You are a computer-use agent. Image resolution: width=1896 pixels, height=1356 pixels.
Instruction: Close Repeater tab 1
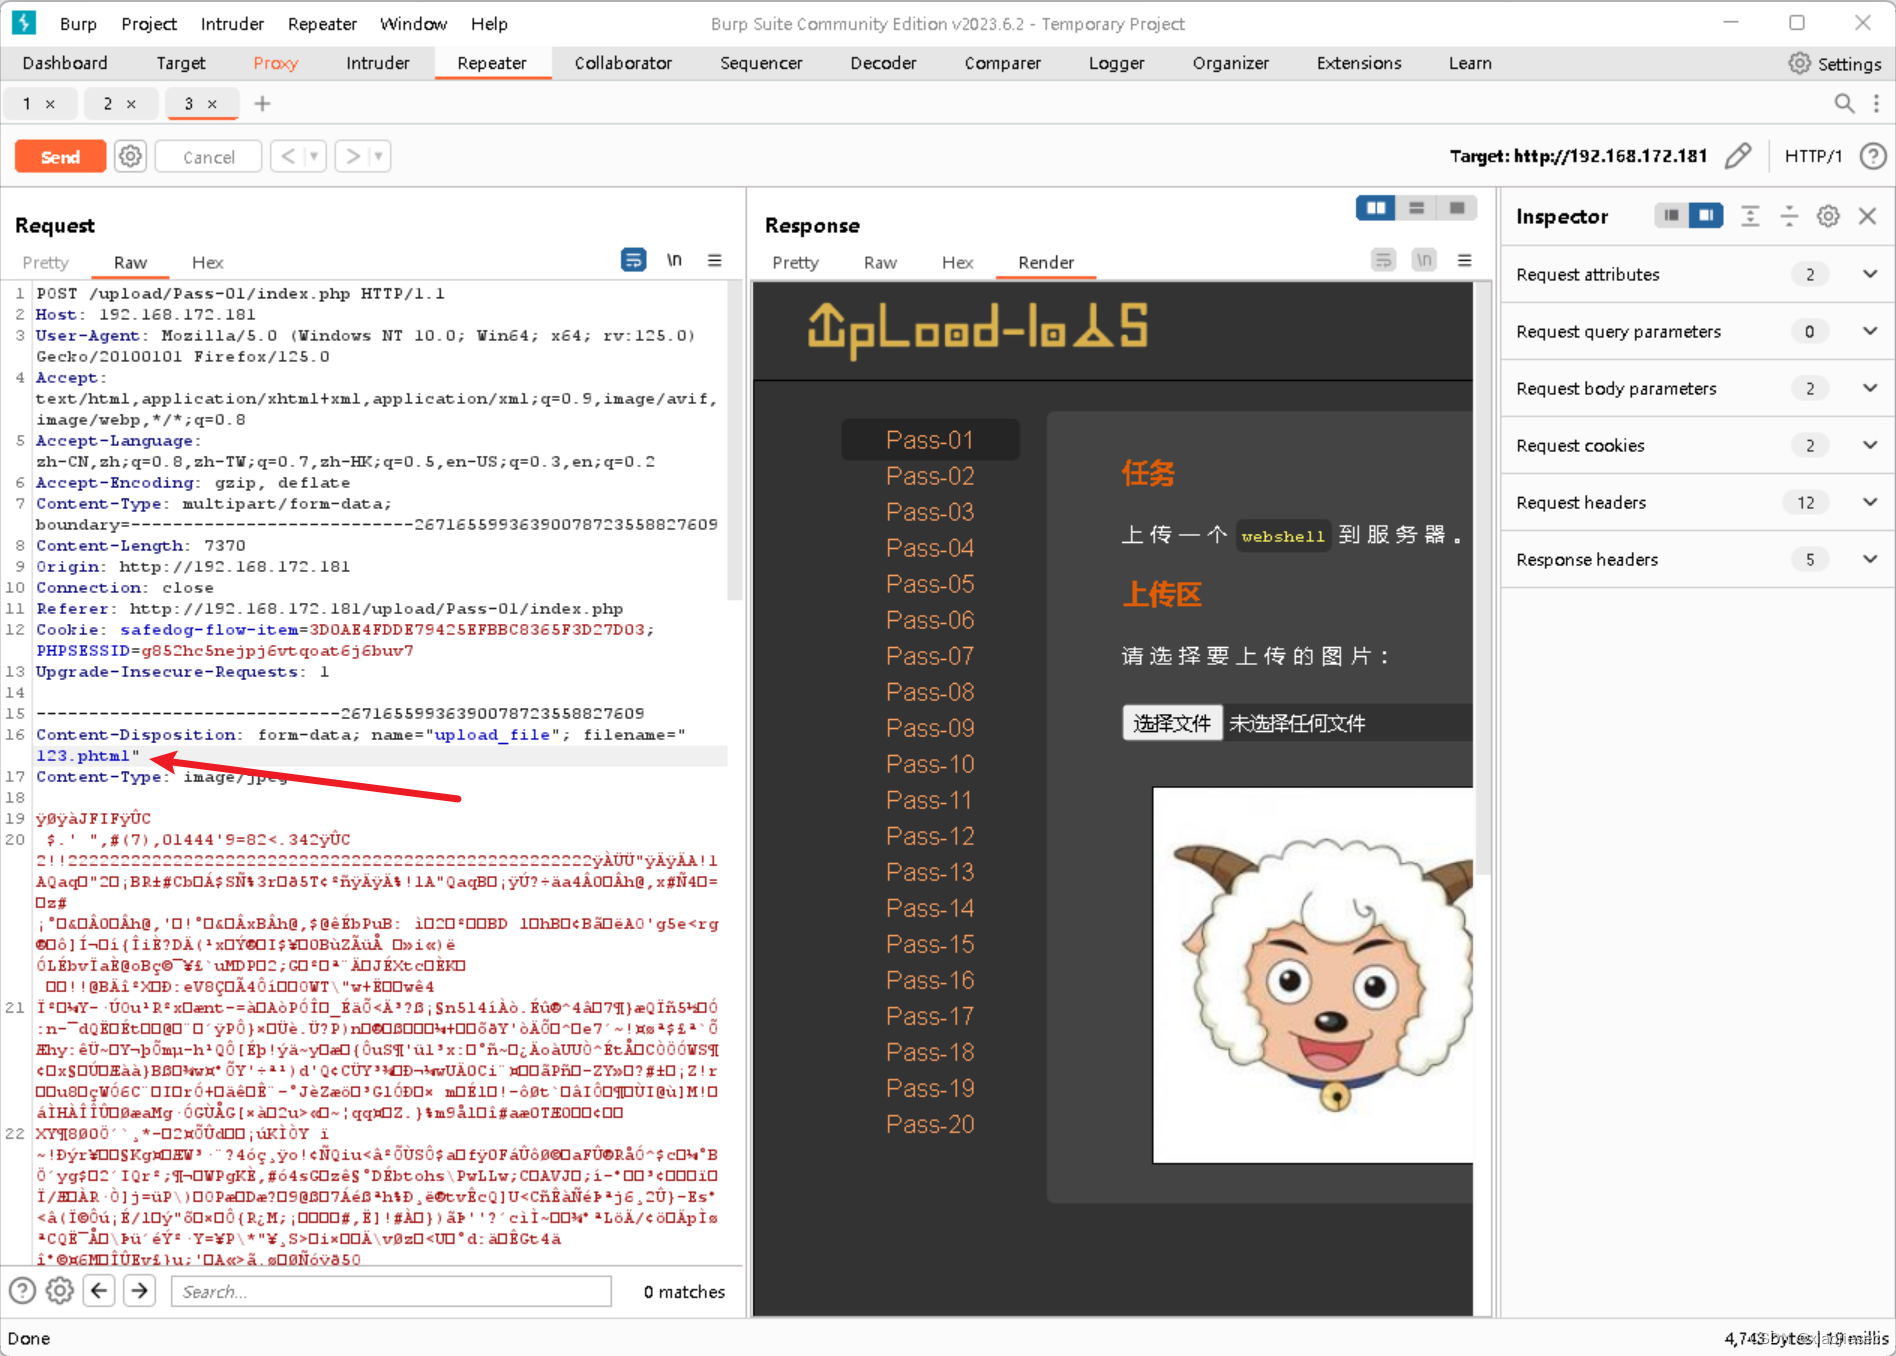pos(50,104)
